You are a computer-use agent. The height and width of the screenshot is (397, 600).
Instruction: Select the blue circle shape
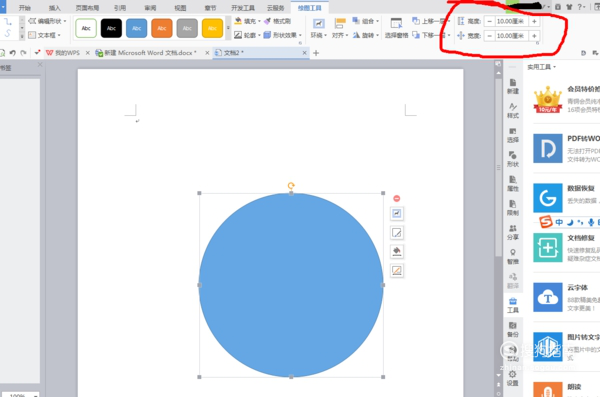[x=291, y=285]
